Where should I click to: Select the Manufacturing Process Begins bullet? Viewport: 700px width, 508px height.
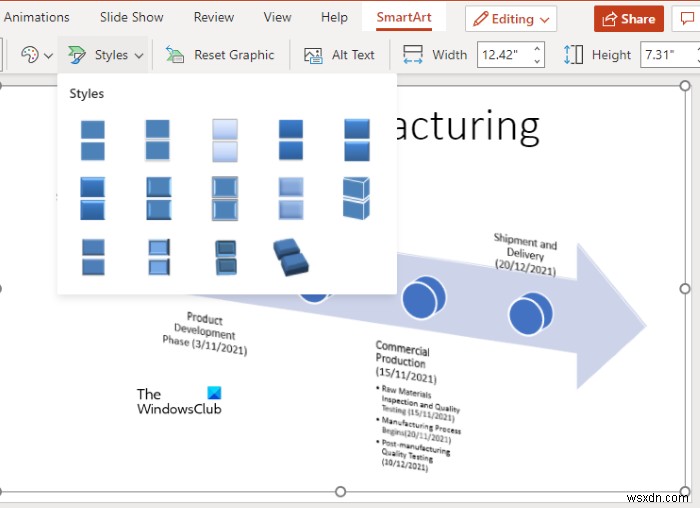coord(420,430)
